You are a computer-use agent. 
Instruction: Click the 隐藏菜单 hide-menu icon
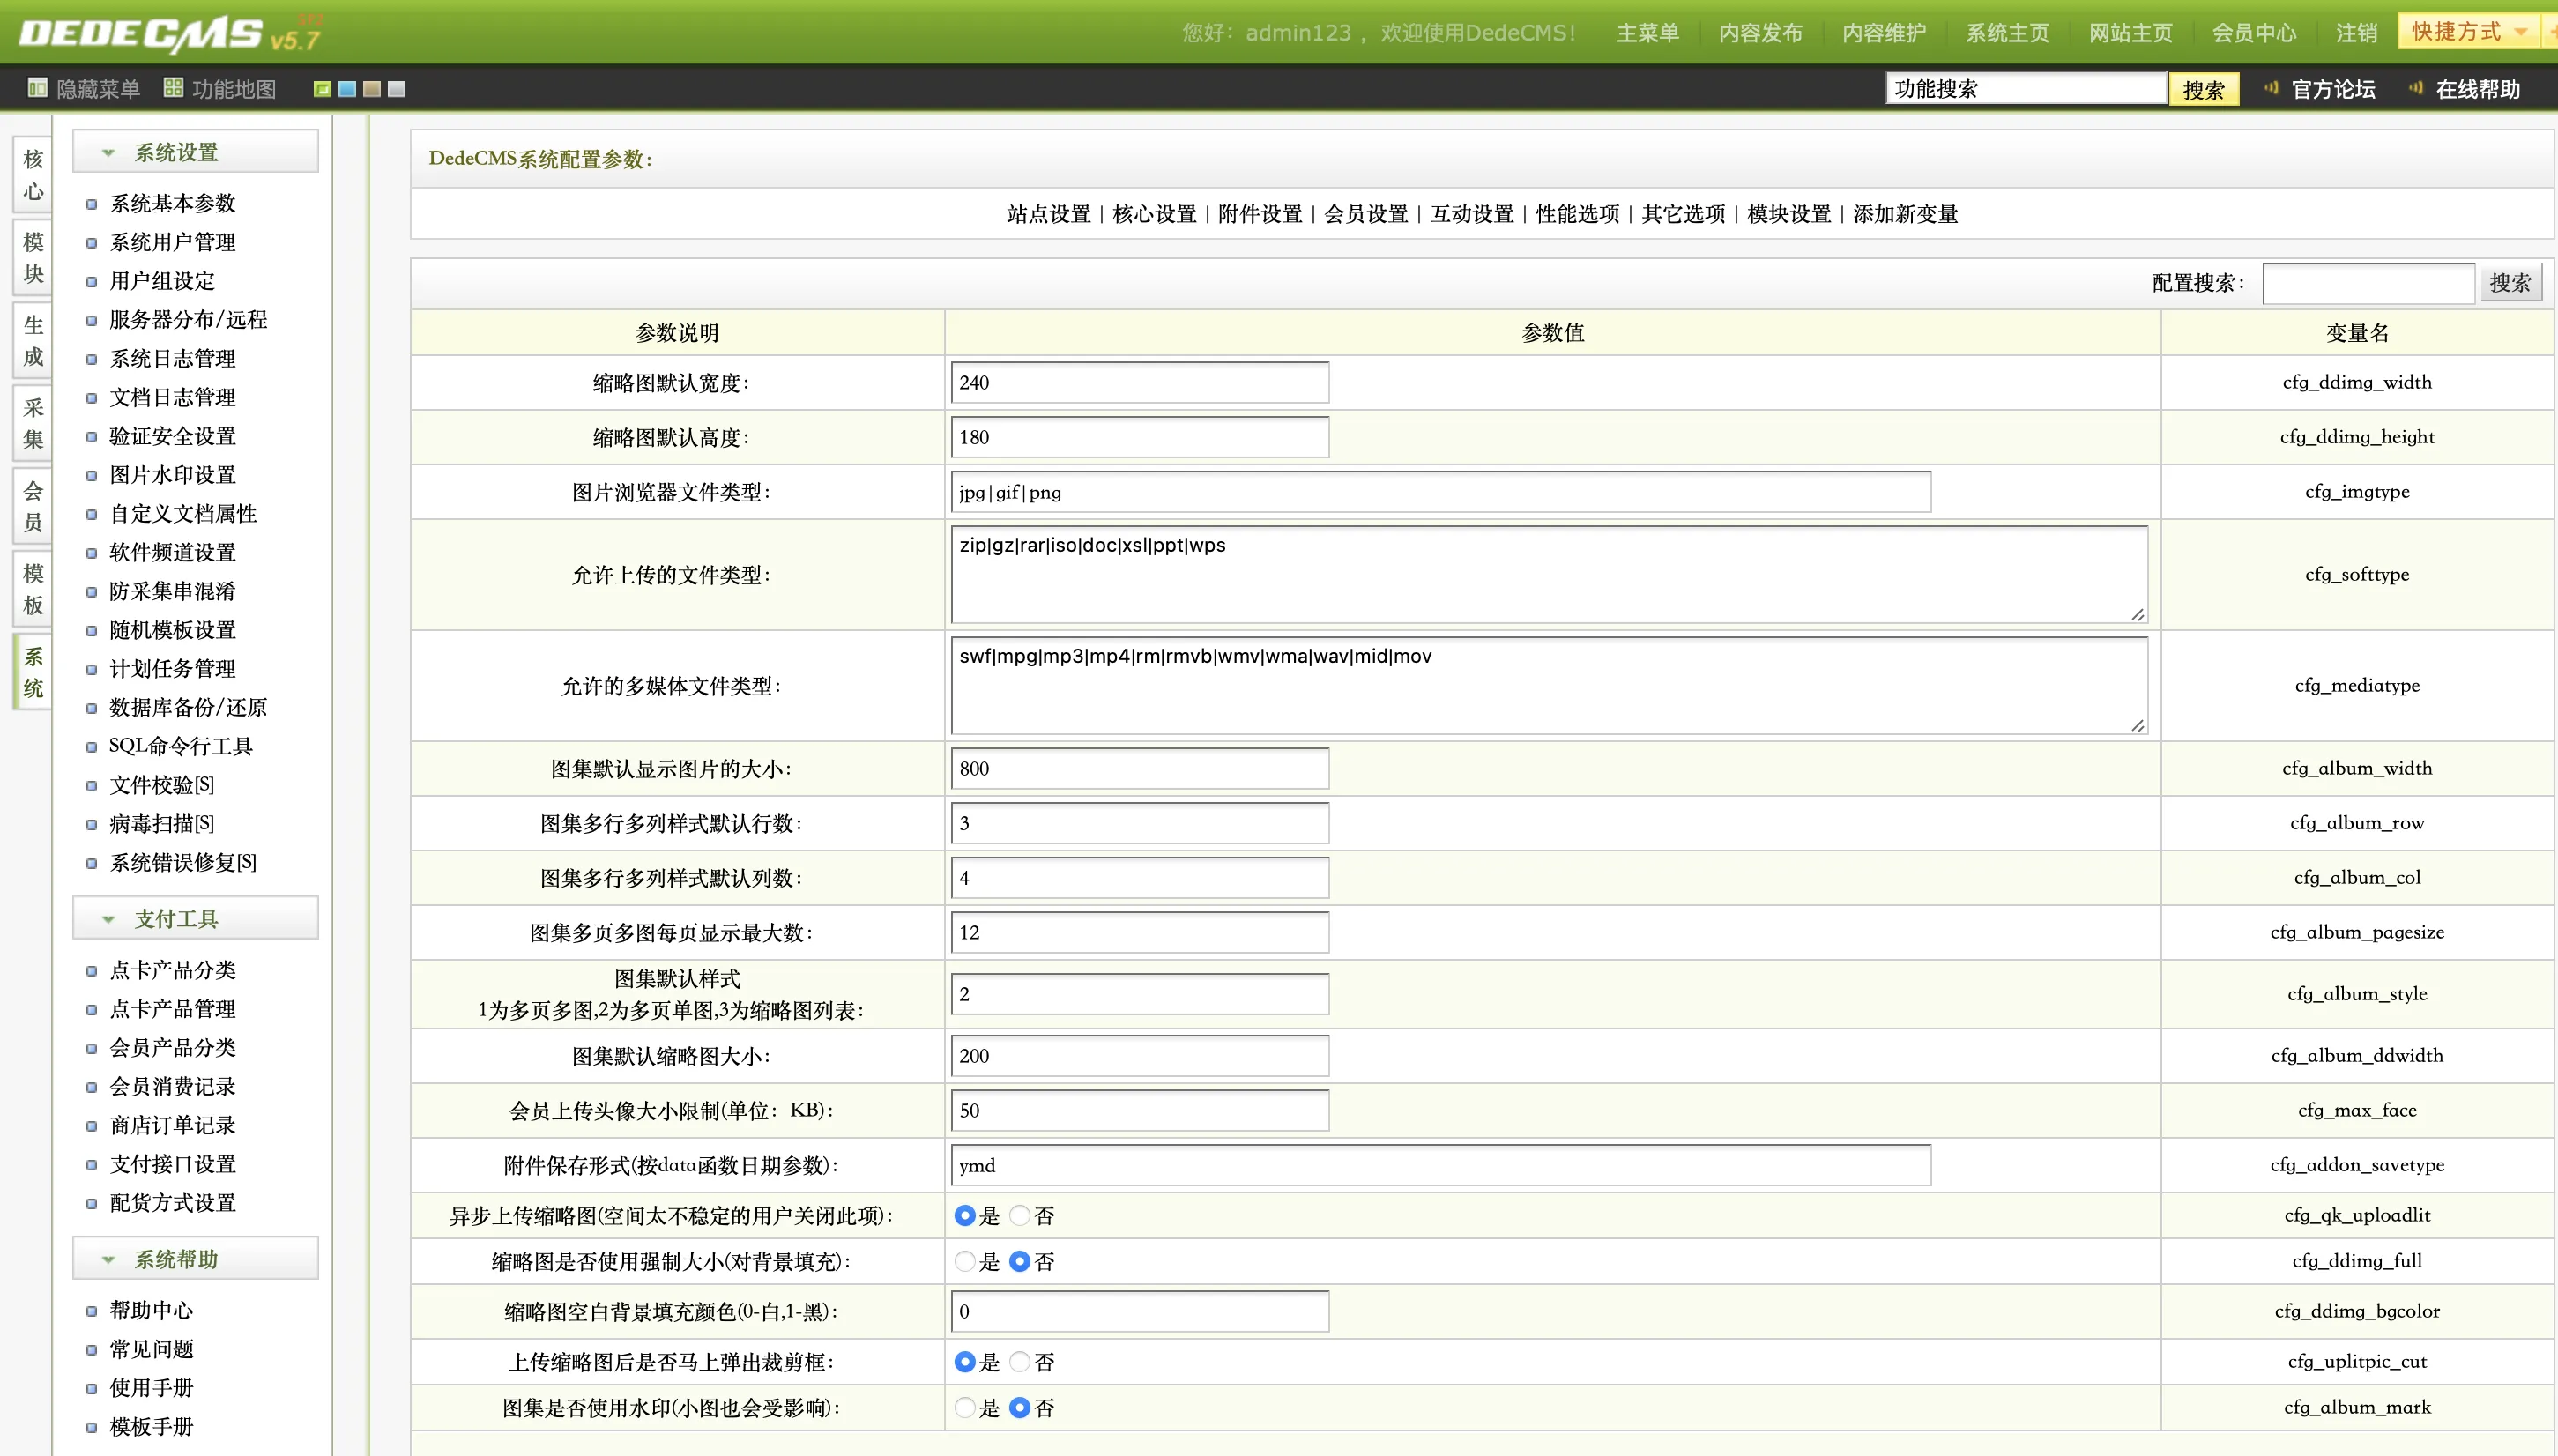[37, 88]
